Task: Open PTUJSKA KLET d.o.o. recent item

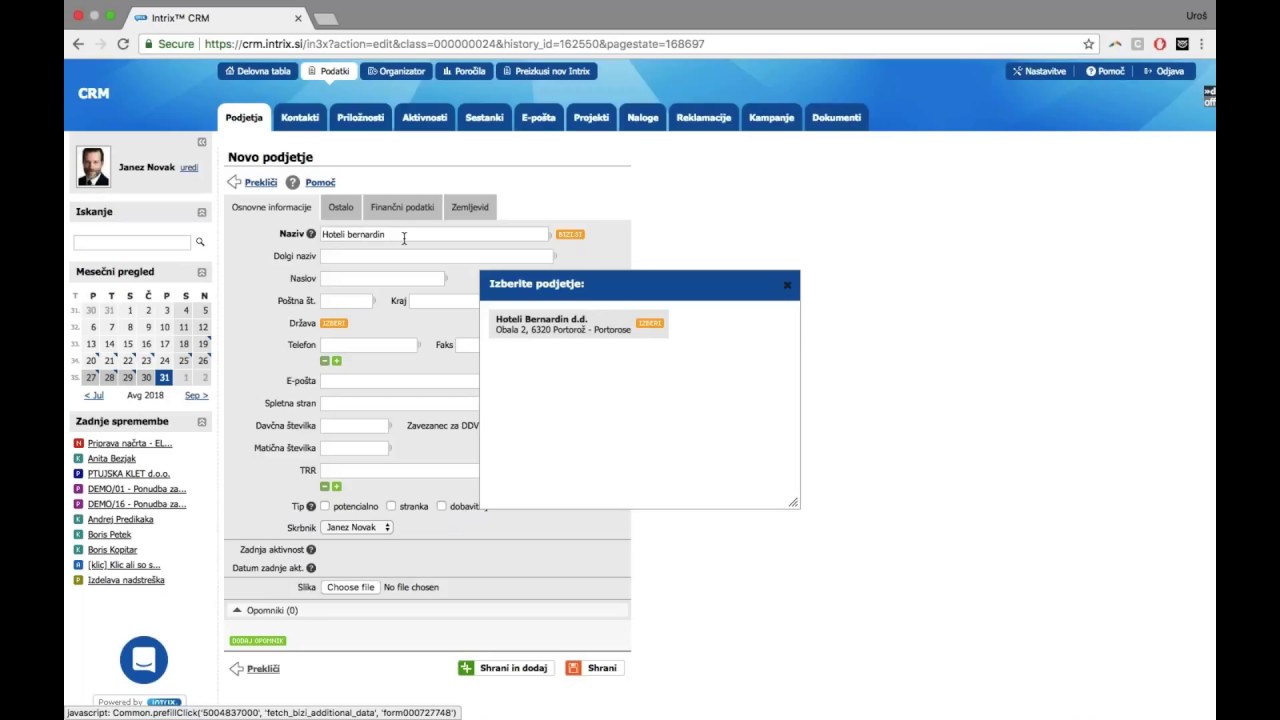Action: 128,474
